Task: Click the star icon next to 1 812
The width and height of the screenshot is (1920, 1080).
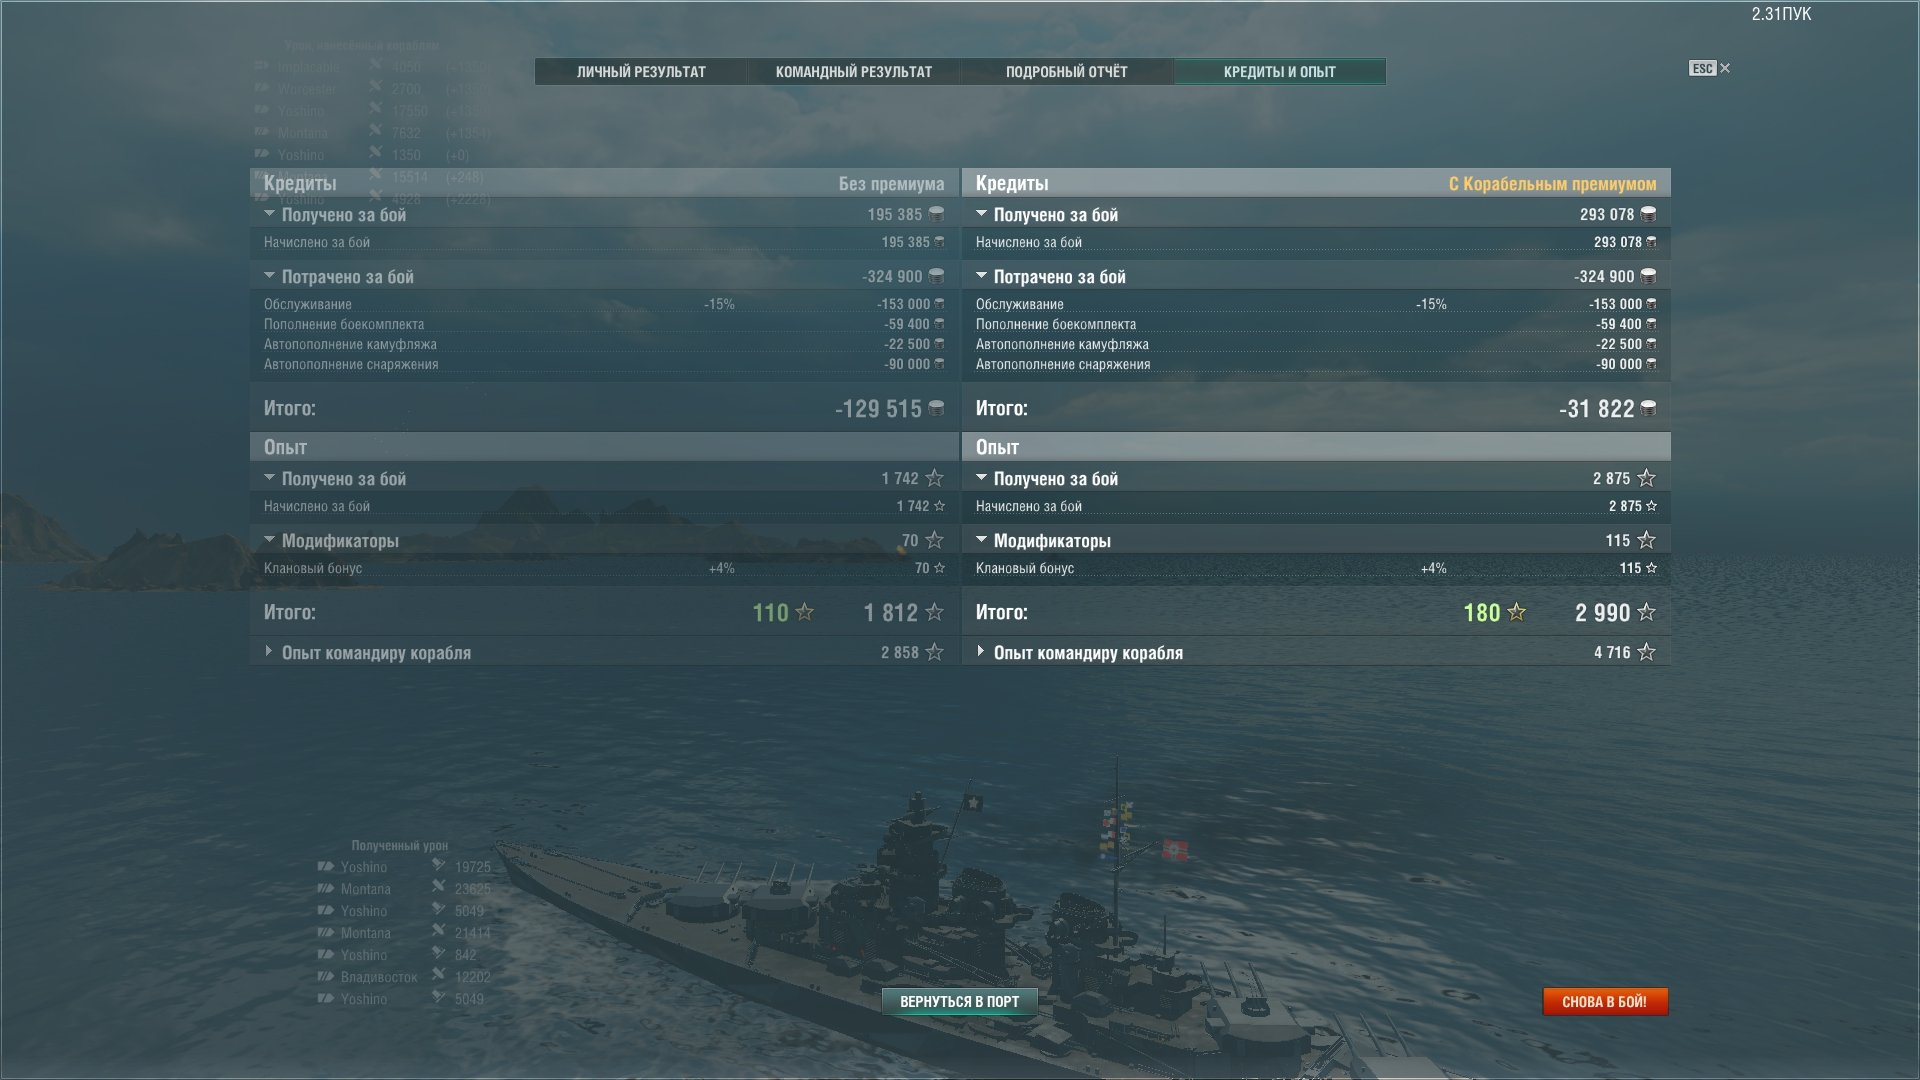Action: [934, 612]
